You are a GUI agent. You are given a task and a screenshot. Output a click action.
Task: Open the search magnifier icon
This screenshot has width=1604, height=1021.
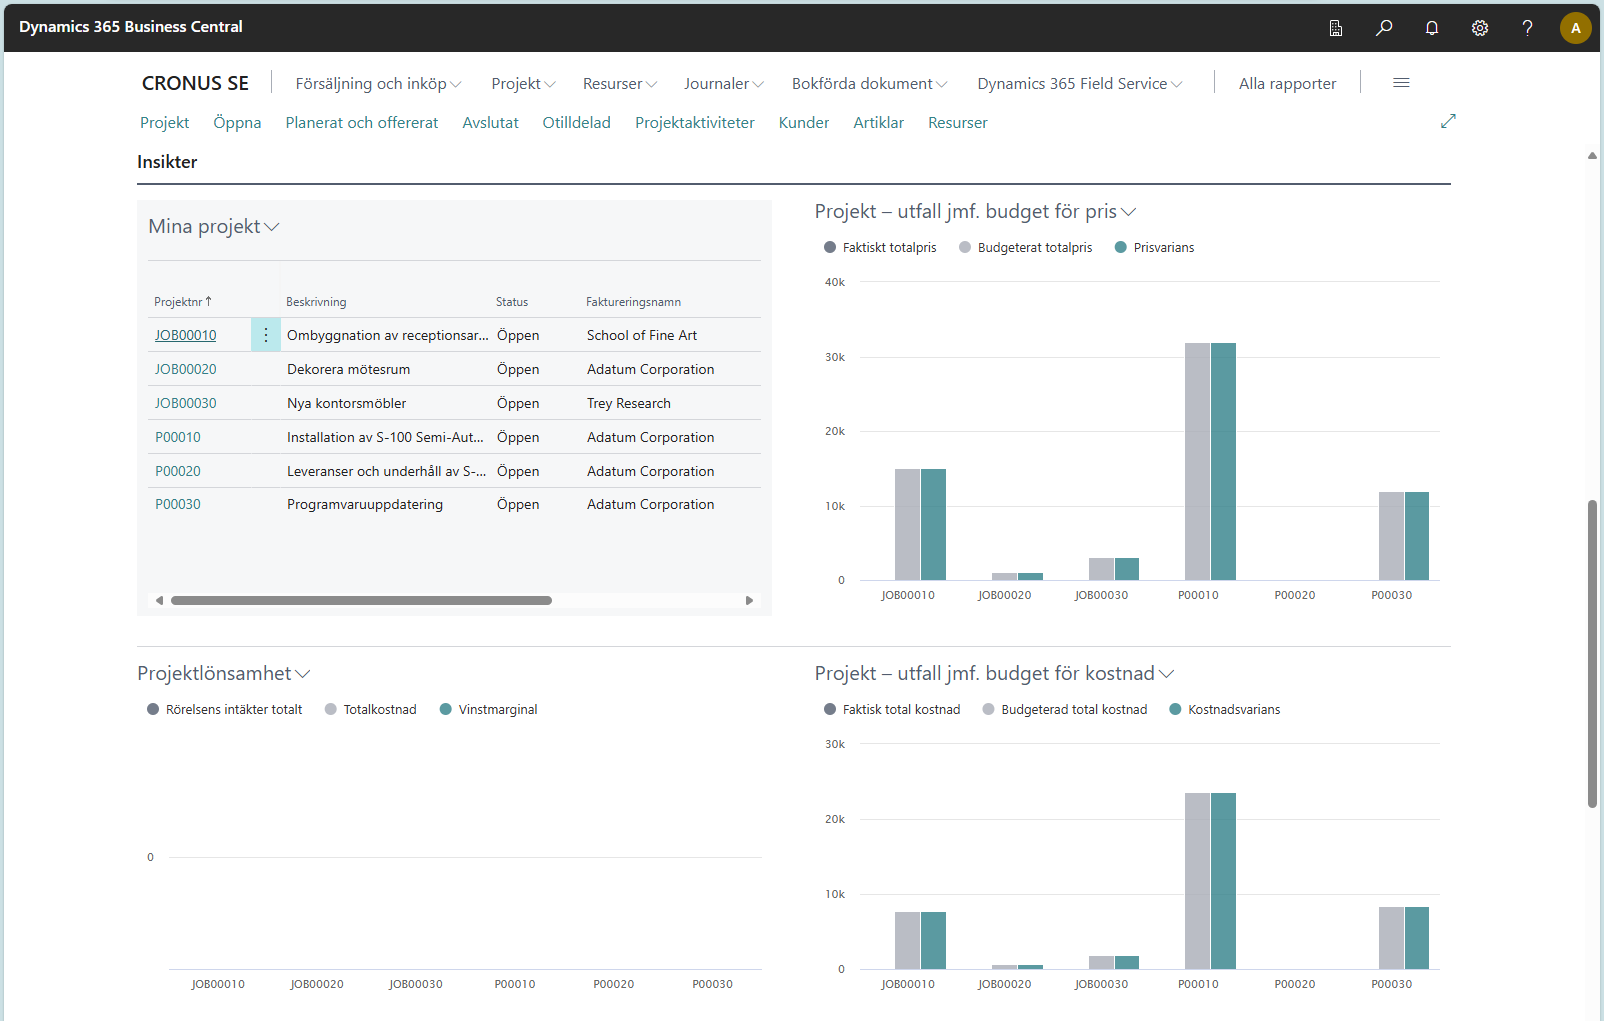1384,28
